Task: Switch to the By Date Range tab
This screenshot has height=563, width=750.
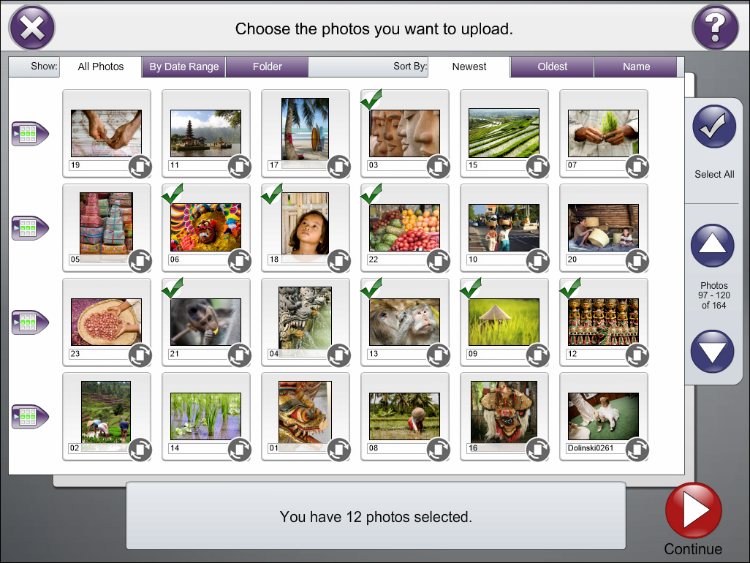Action: pos(184,67)
